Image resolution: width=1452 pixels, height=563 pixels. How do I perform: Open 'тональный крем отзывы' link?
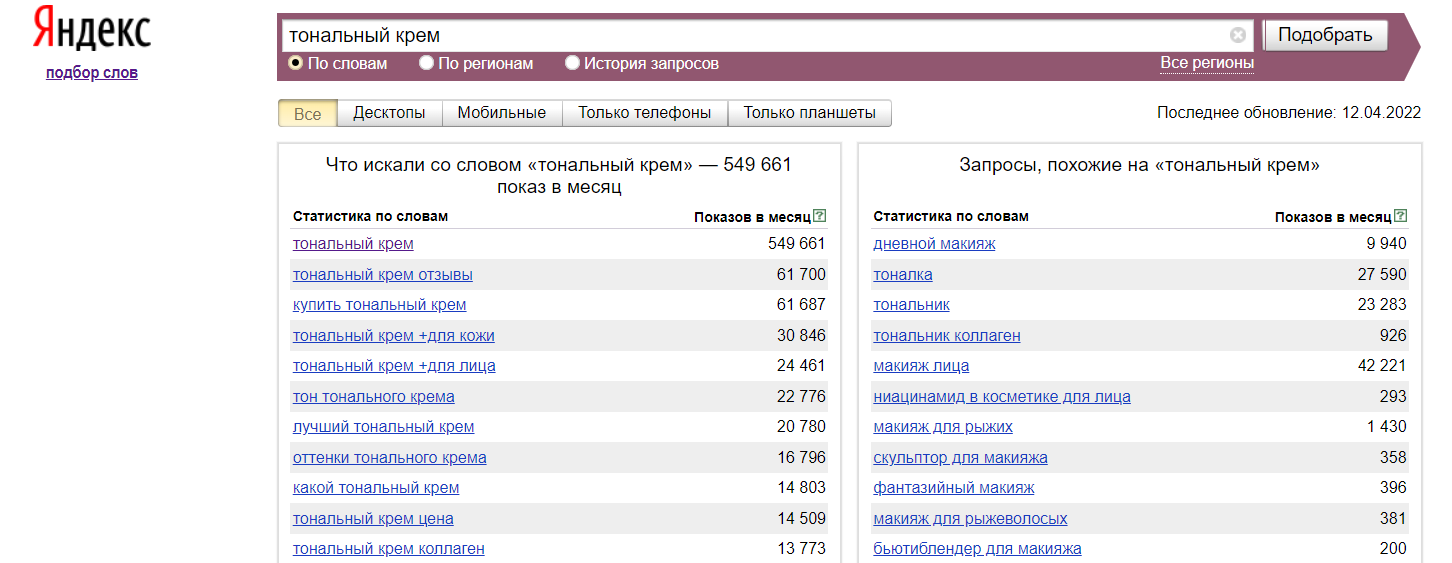[x=383, y=274]
